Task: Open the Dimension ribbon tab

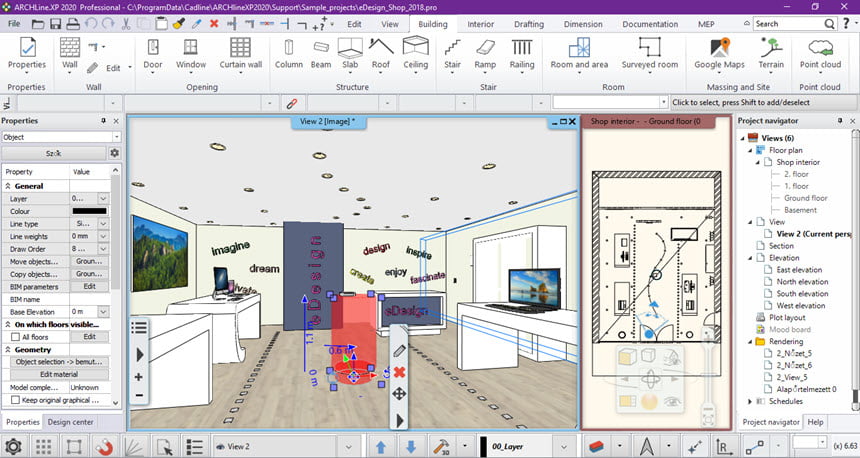Action: [583, 24]
